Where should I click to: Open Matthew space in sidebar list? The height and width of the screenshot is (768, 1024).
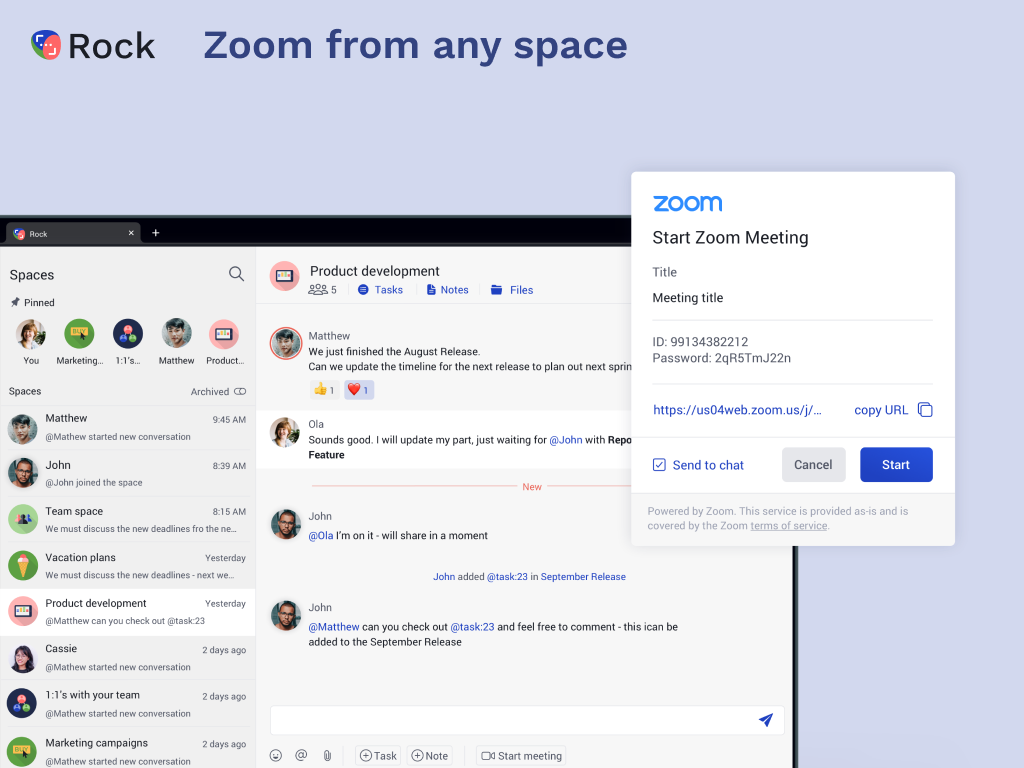(127, 428)
